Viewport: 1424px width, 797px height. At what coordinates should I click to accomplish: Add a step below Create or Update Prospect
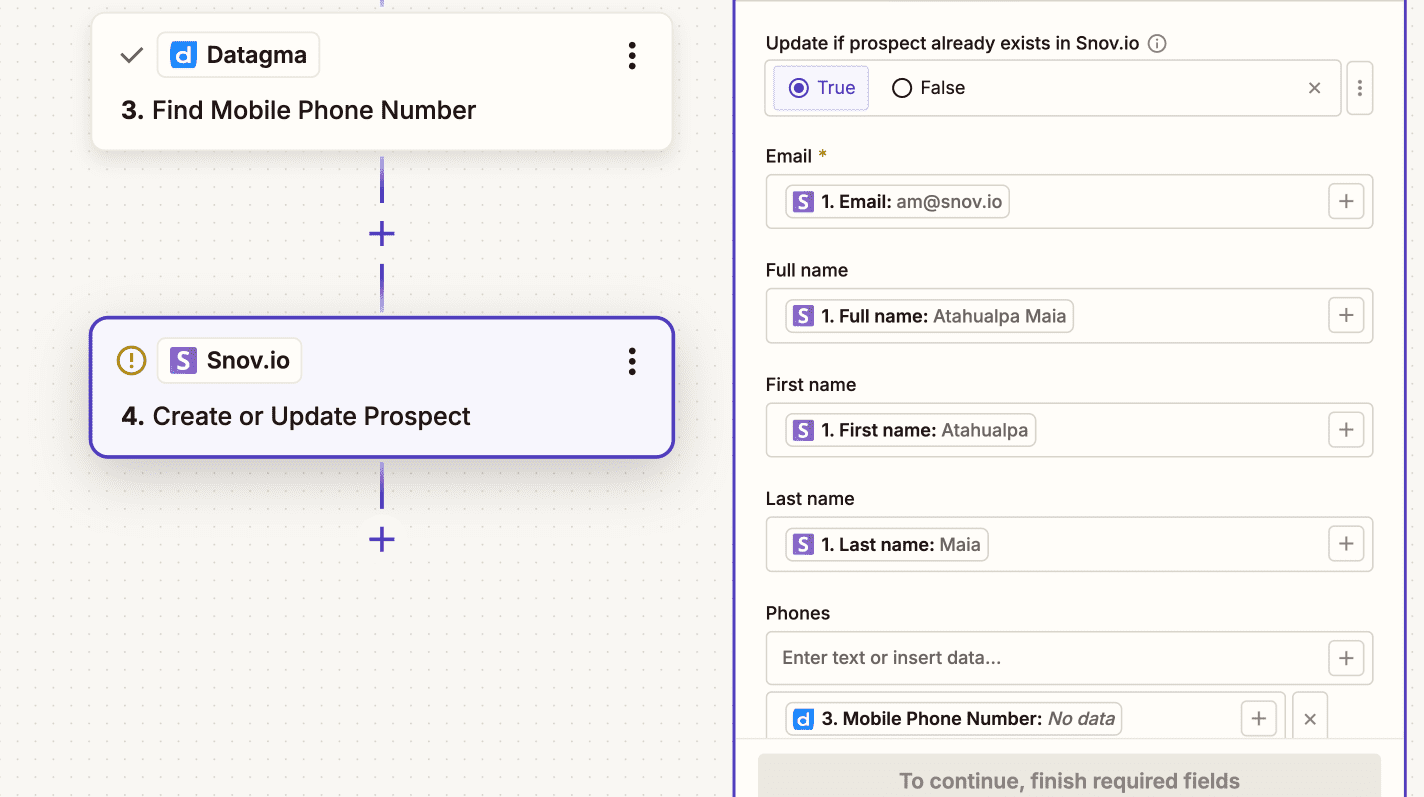(381, 540)
